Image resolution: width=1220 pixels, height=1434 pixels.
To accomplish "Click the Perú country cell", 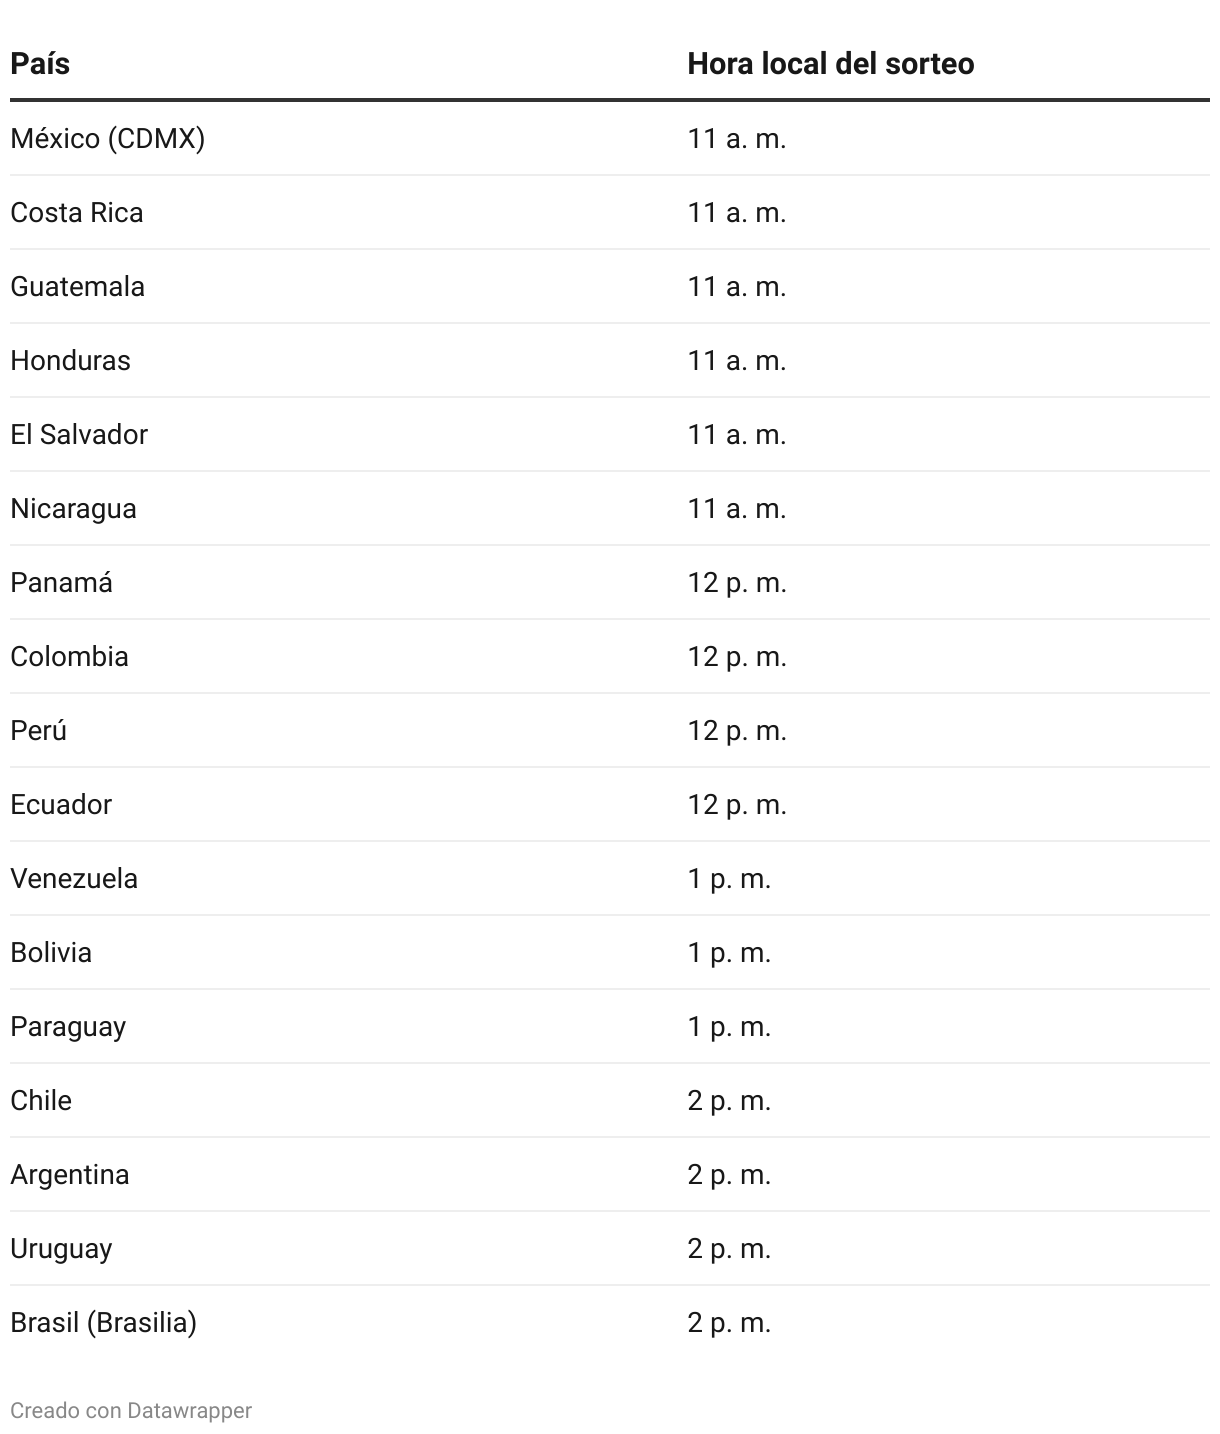I will 38,730.
